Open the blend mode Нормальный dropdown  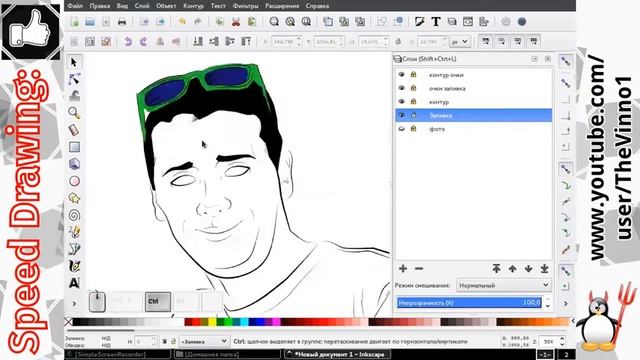click(504, 285)
